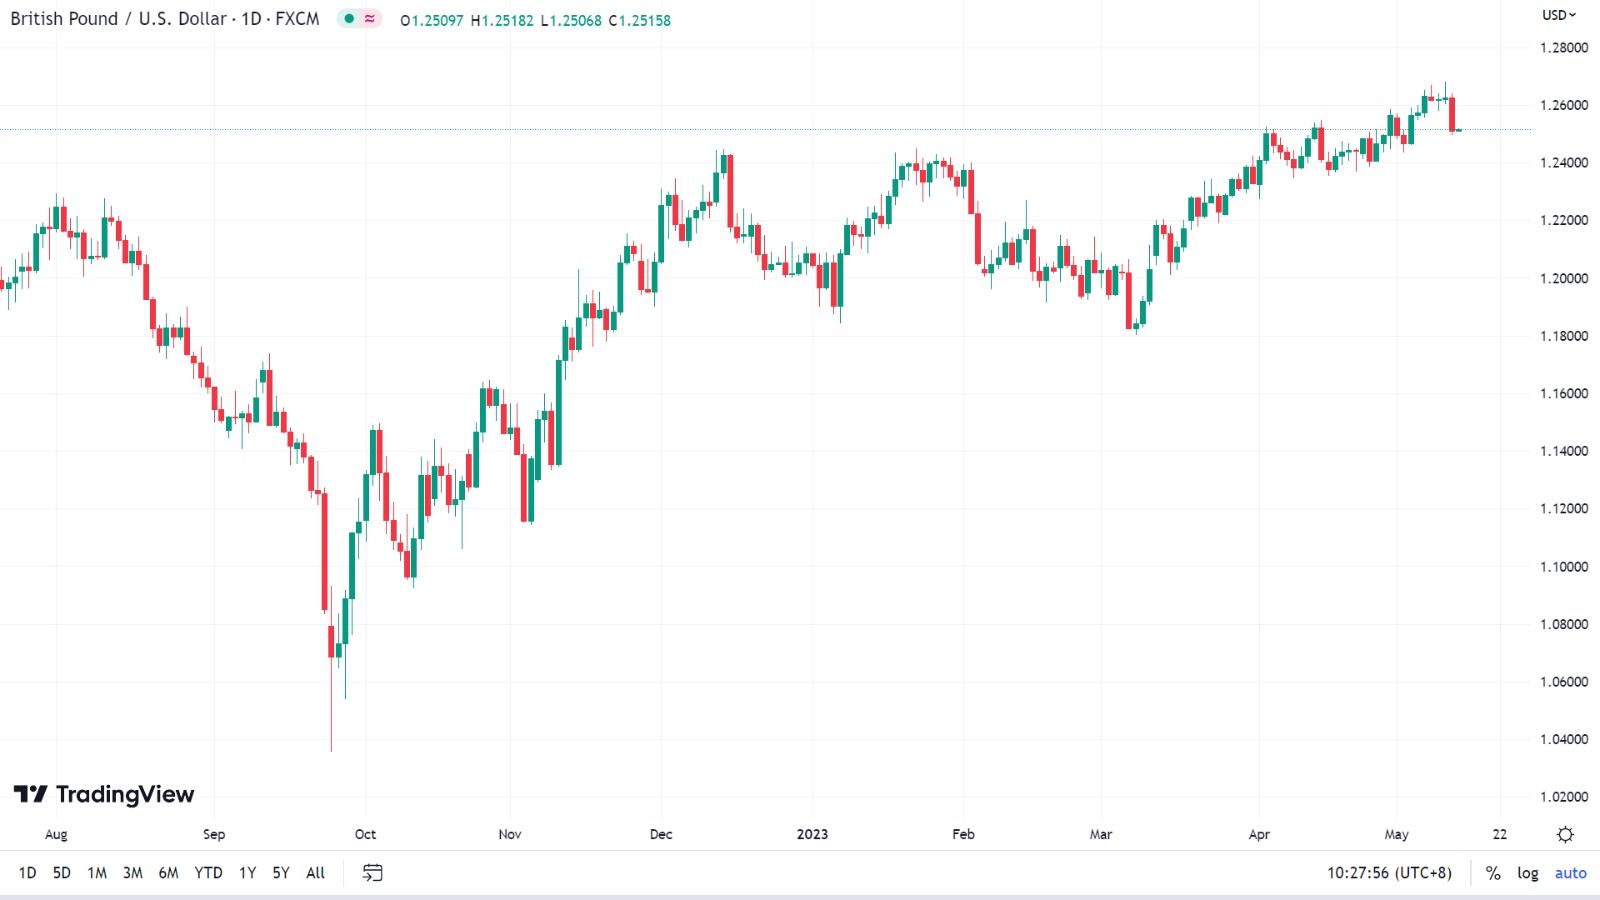This screenshot has height=900, width=1600.
Task: Click the open value O1.25097
Action: [432, 20]
